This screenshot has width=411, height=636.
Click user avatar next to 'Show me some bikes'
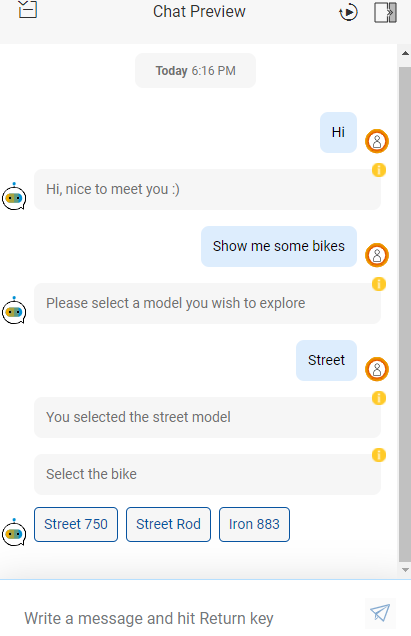(377, 255)
